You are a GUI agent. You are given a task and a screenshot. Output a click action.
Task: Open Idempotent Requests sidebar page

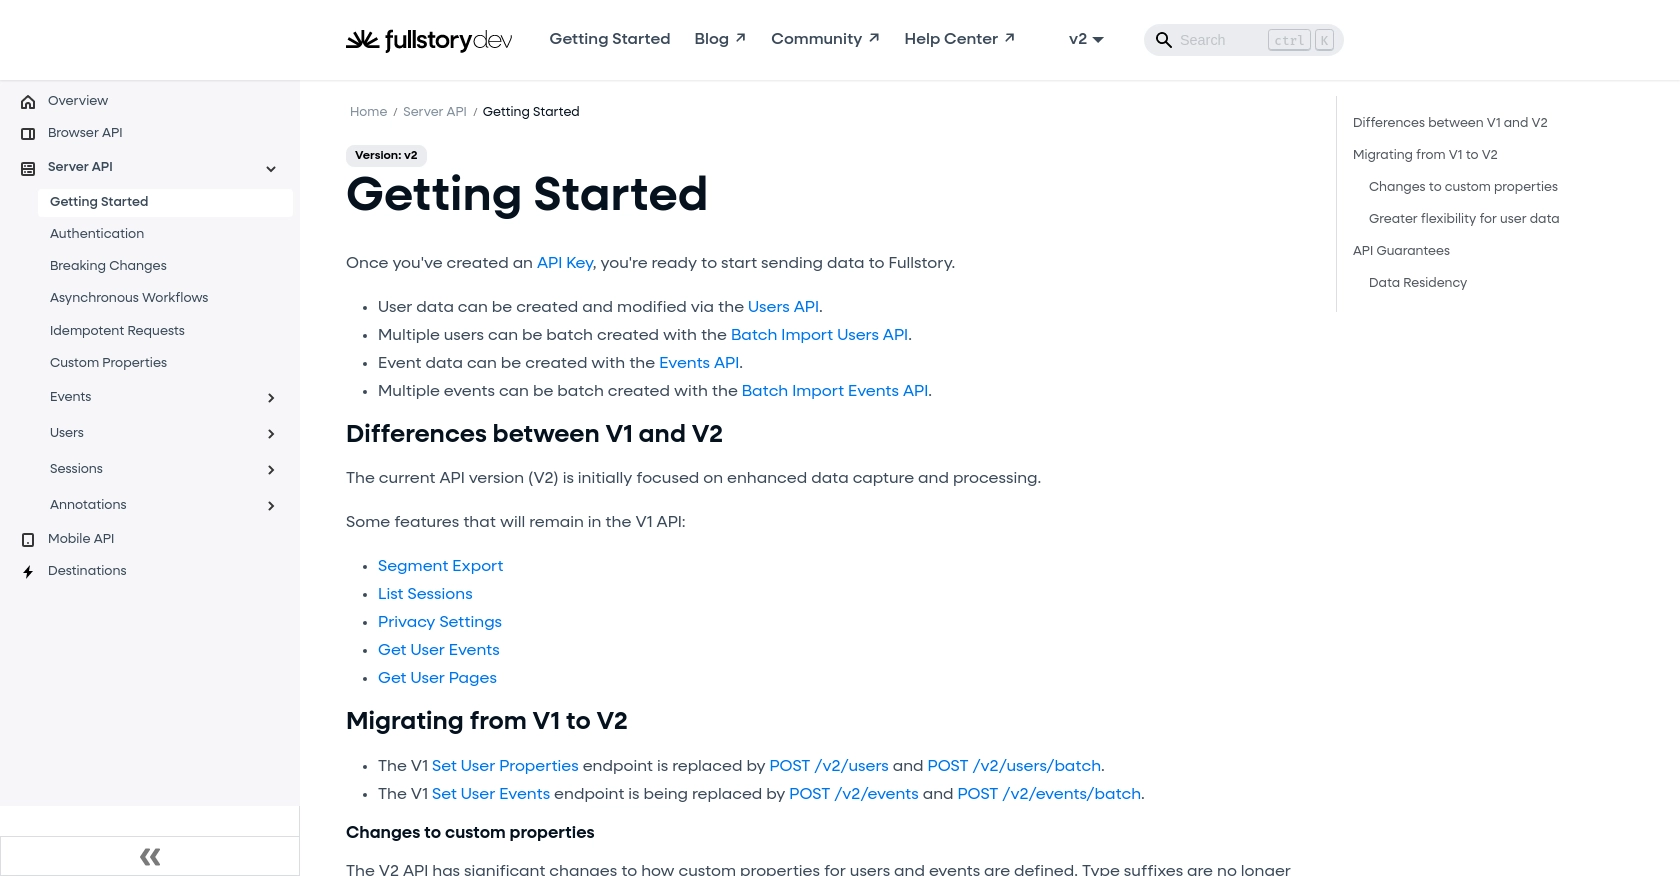pos(117,331)
